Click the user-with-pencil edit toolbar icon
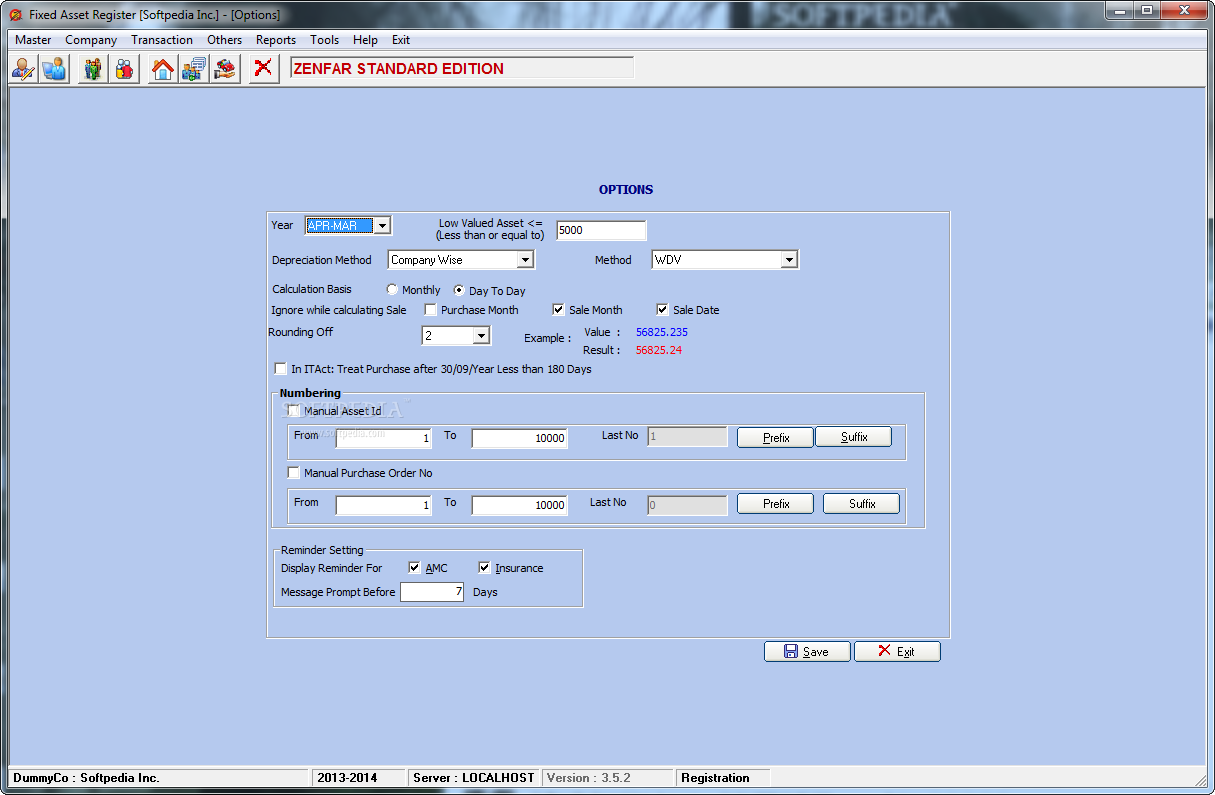Image resolution: width=1215 pixels, height=795 pixels. (24, 69)
